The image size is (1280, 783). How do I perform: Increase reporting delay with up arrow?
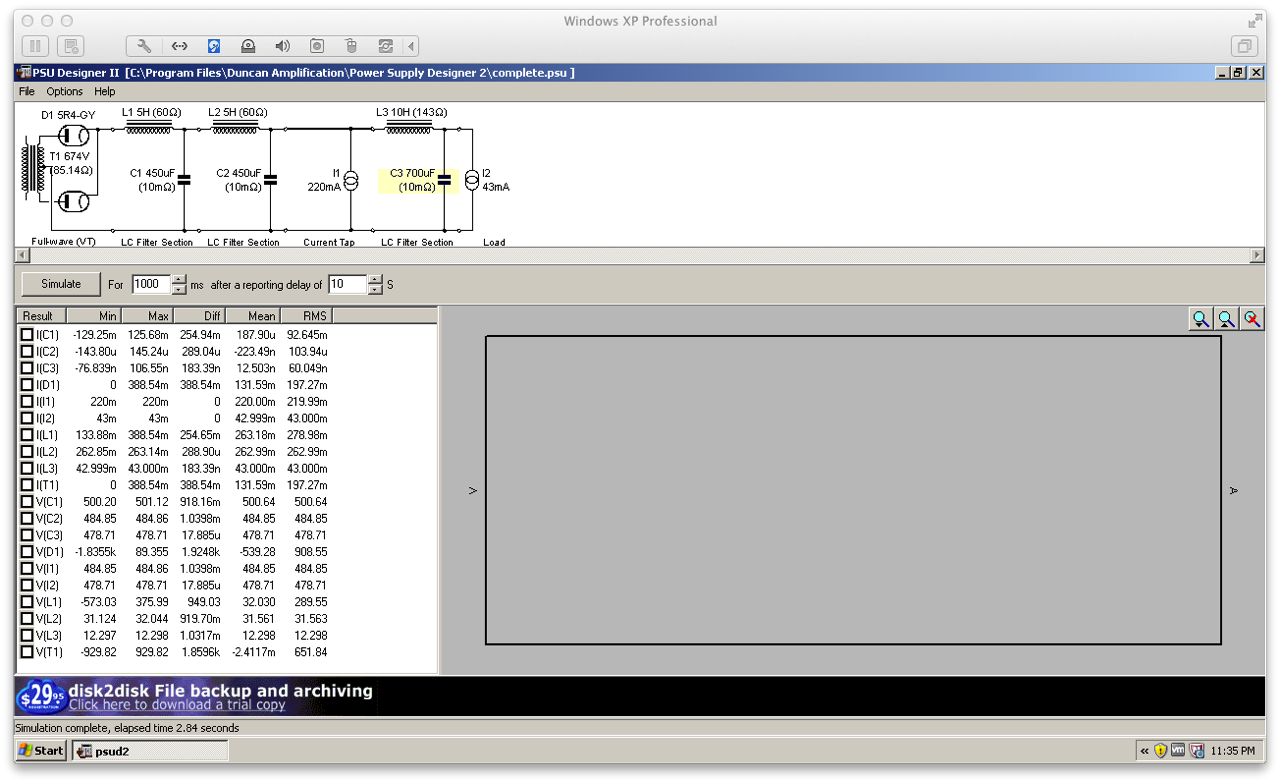pos(375,279)
